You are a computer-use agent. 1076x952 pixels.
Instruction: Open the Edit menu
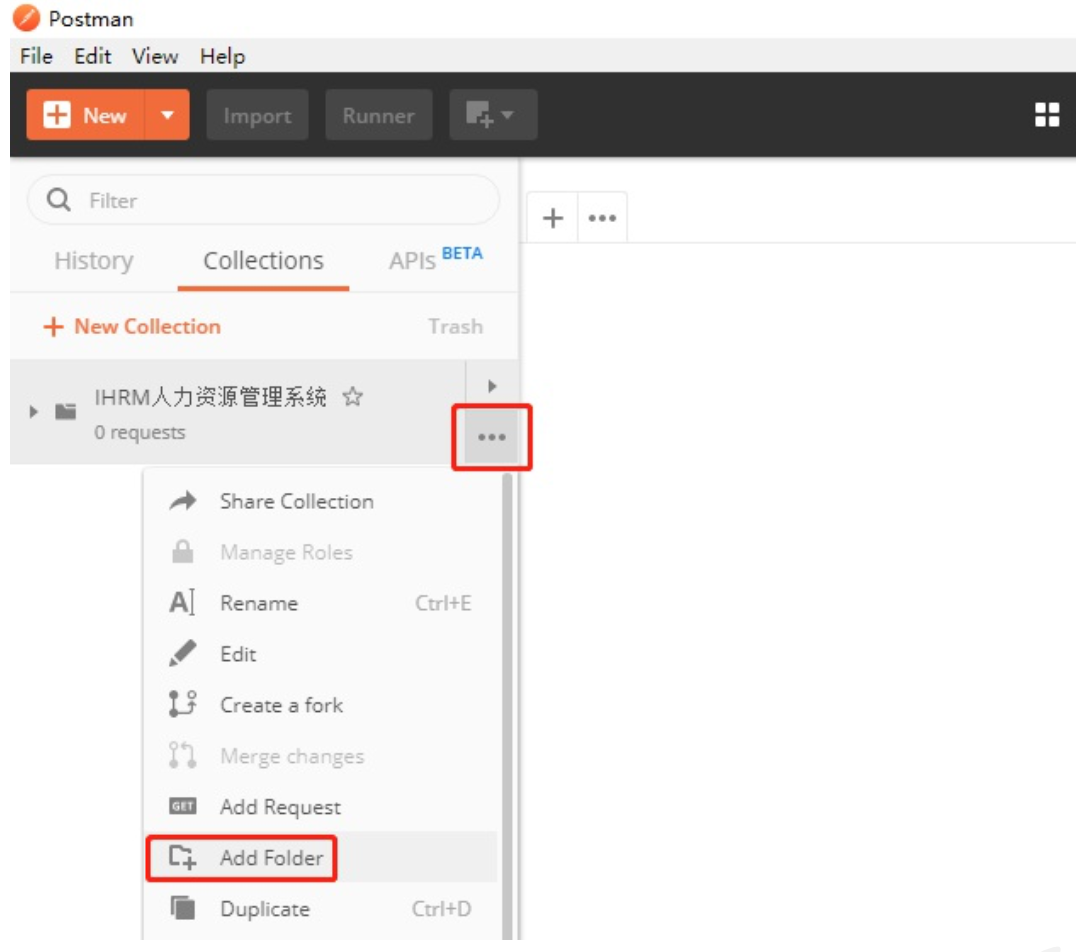(x=93, y=56)
